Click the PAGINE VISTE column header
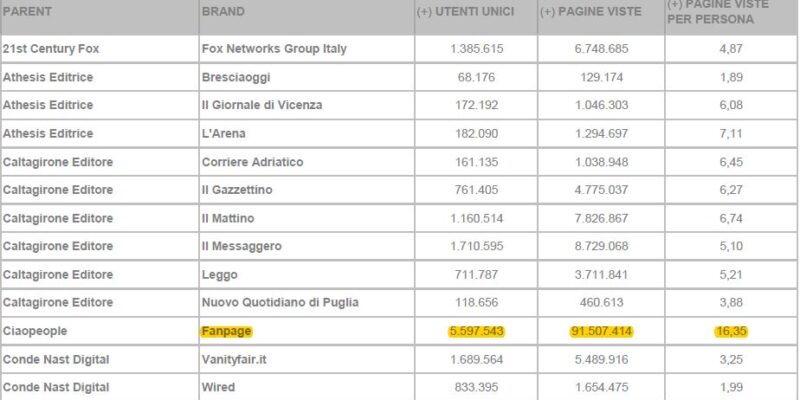The image size is (800, 400). 590,12
